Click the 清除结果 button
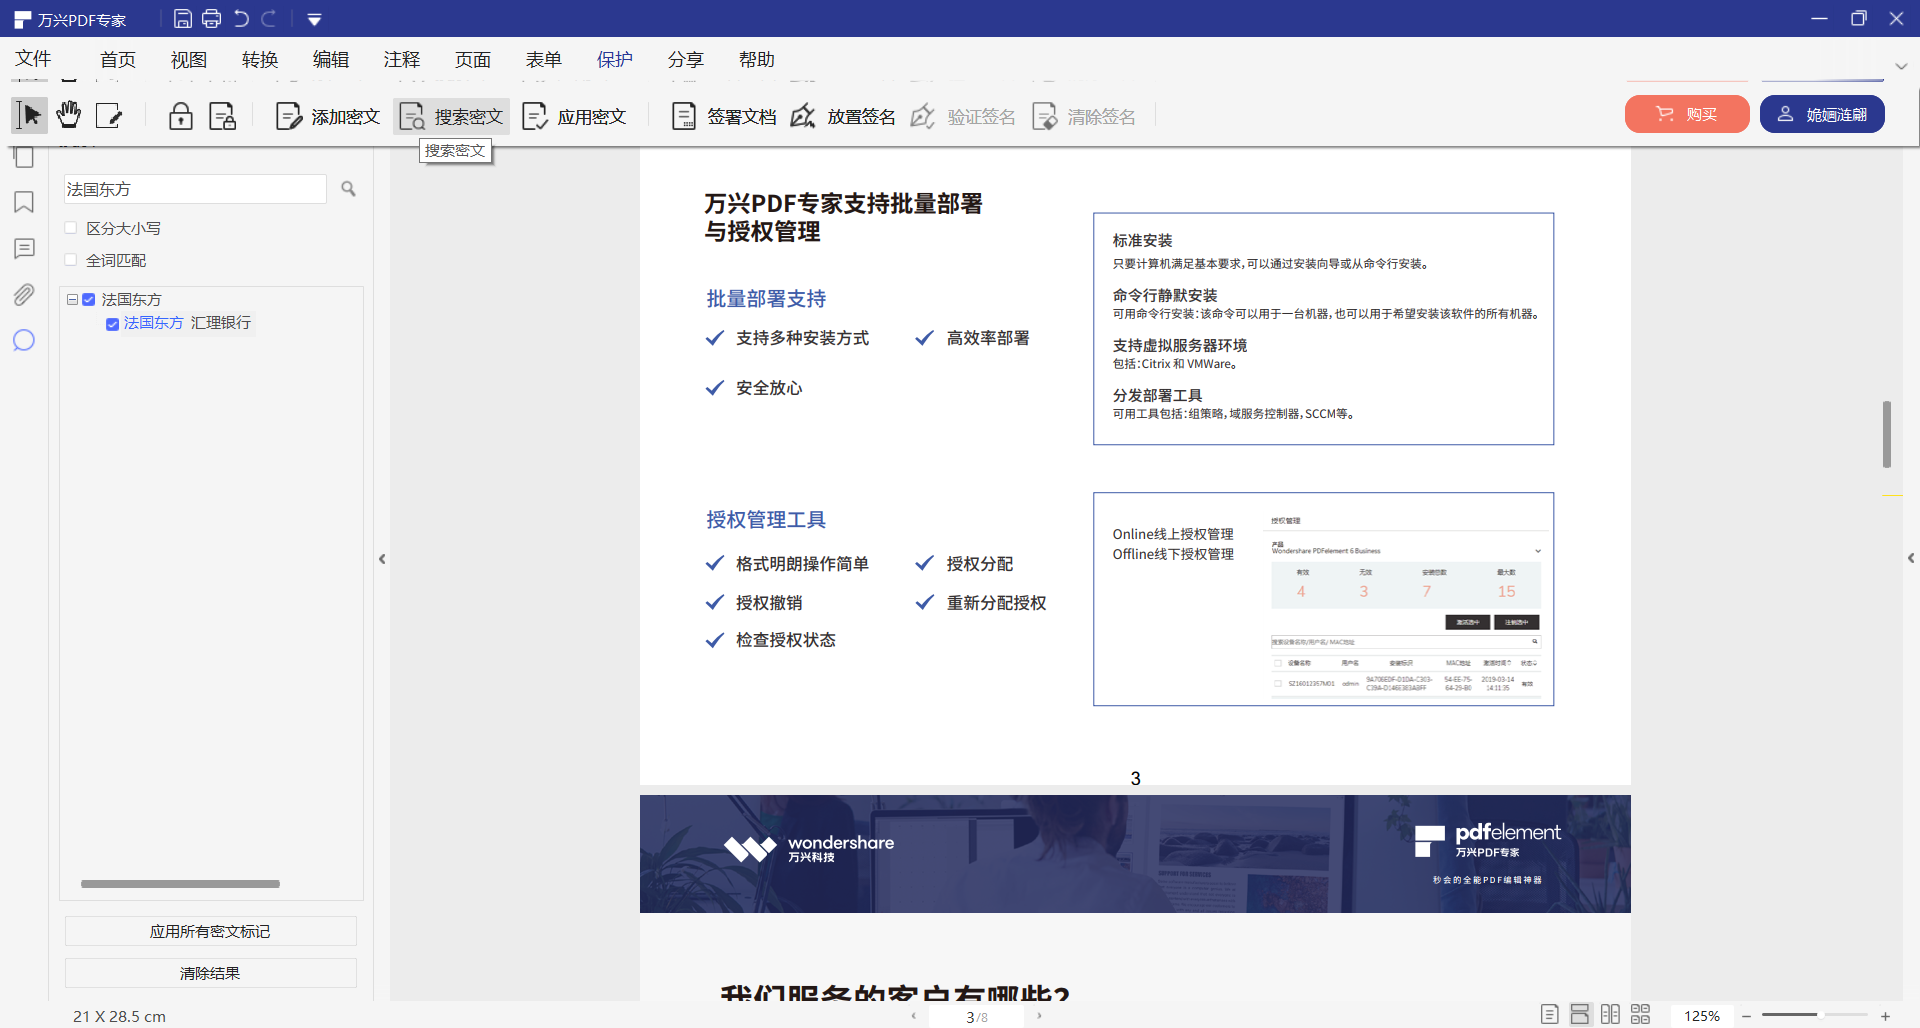 pos(210,972)
